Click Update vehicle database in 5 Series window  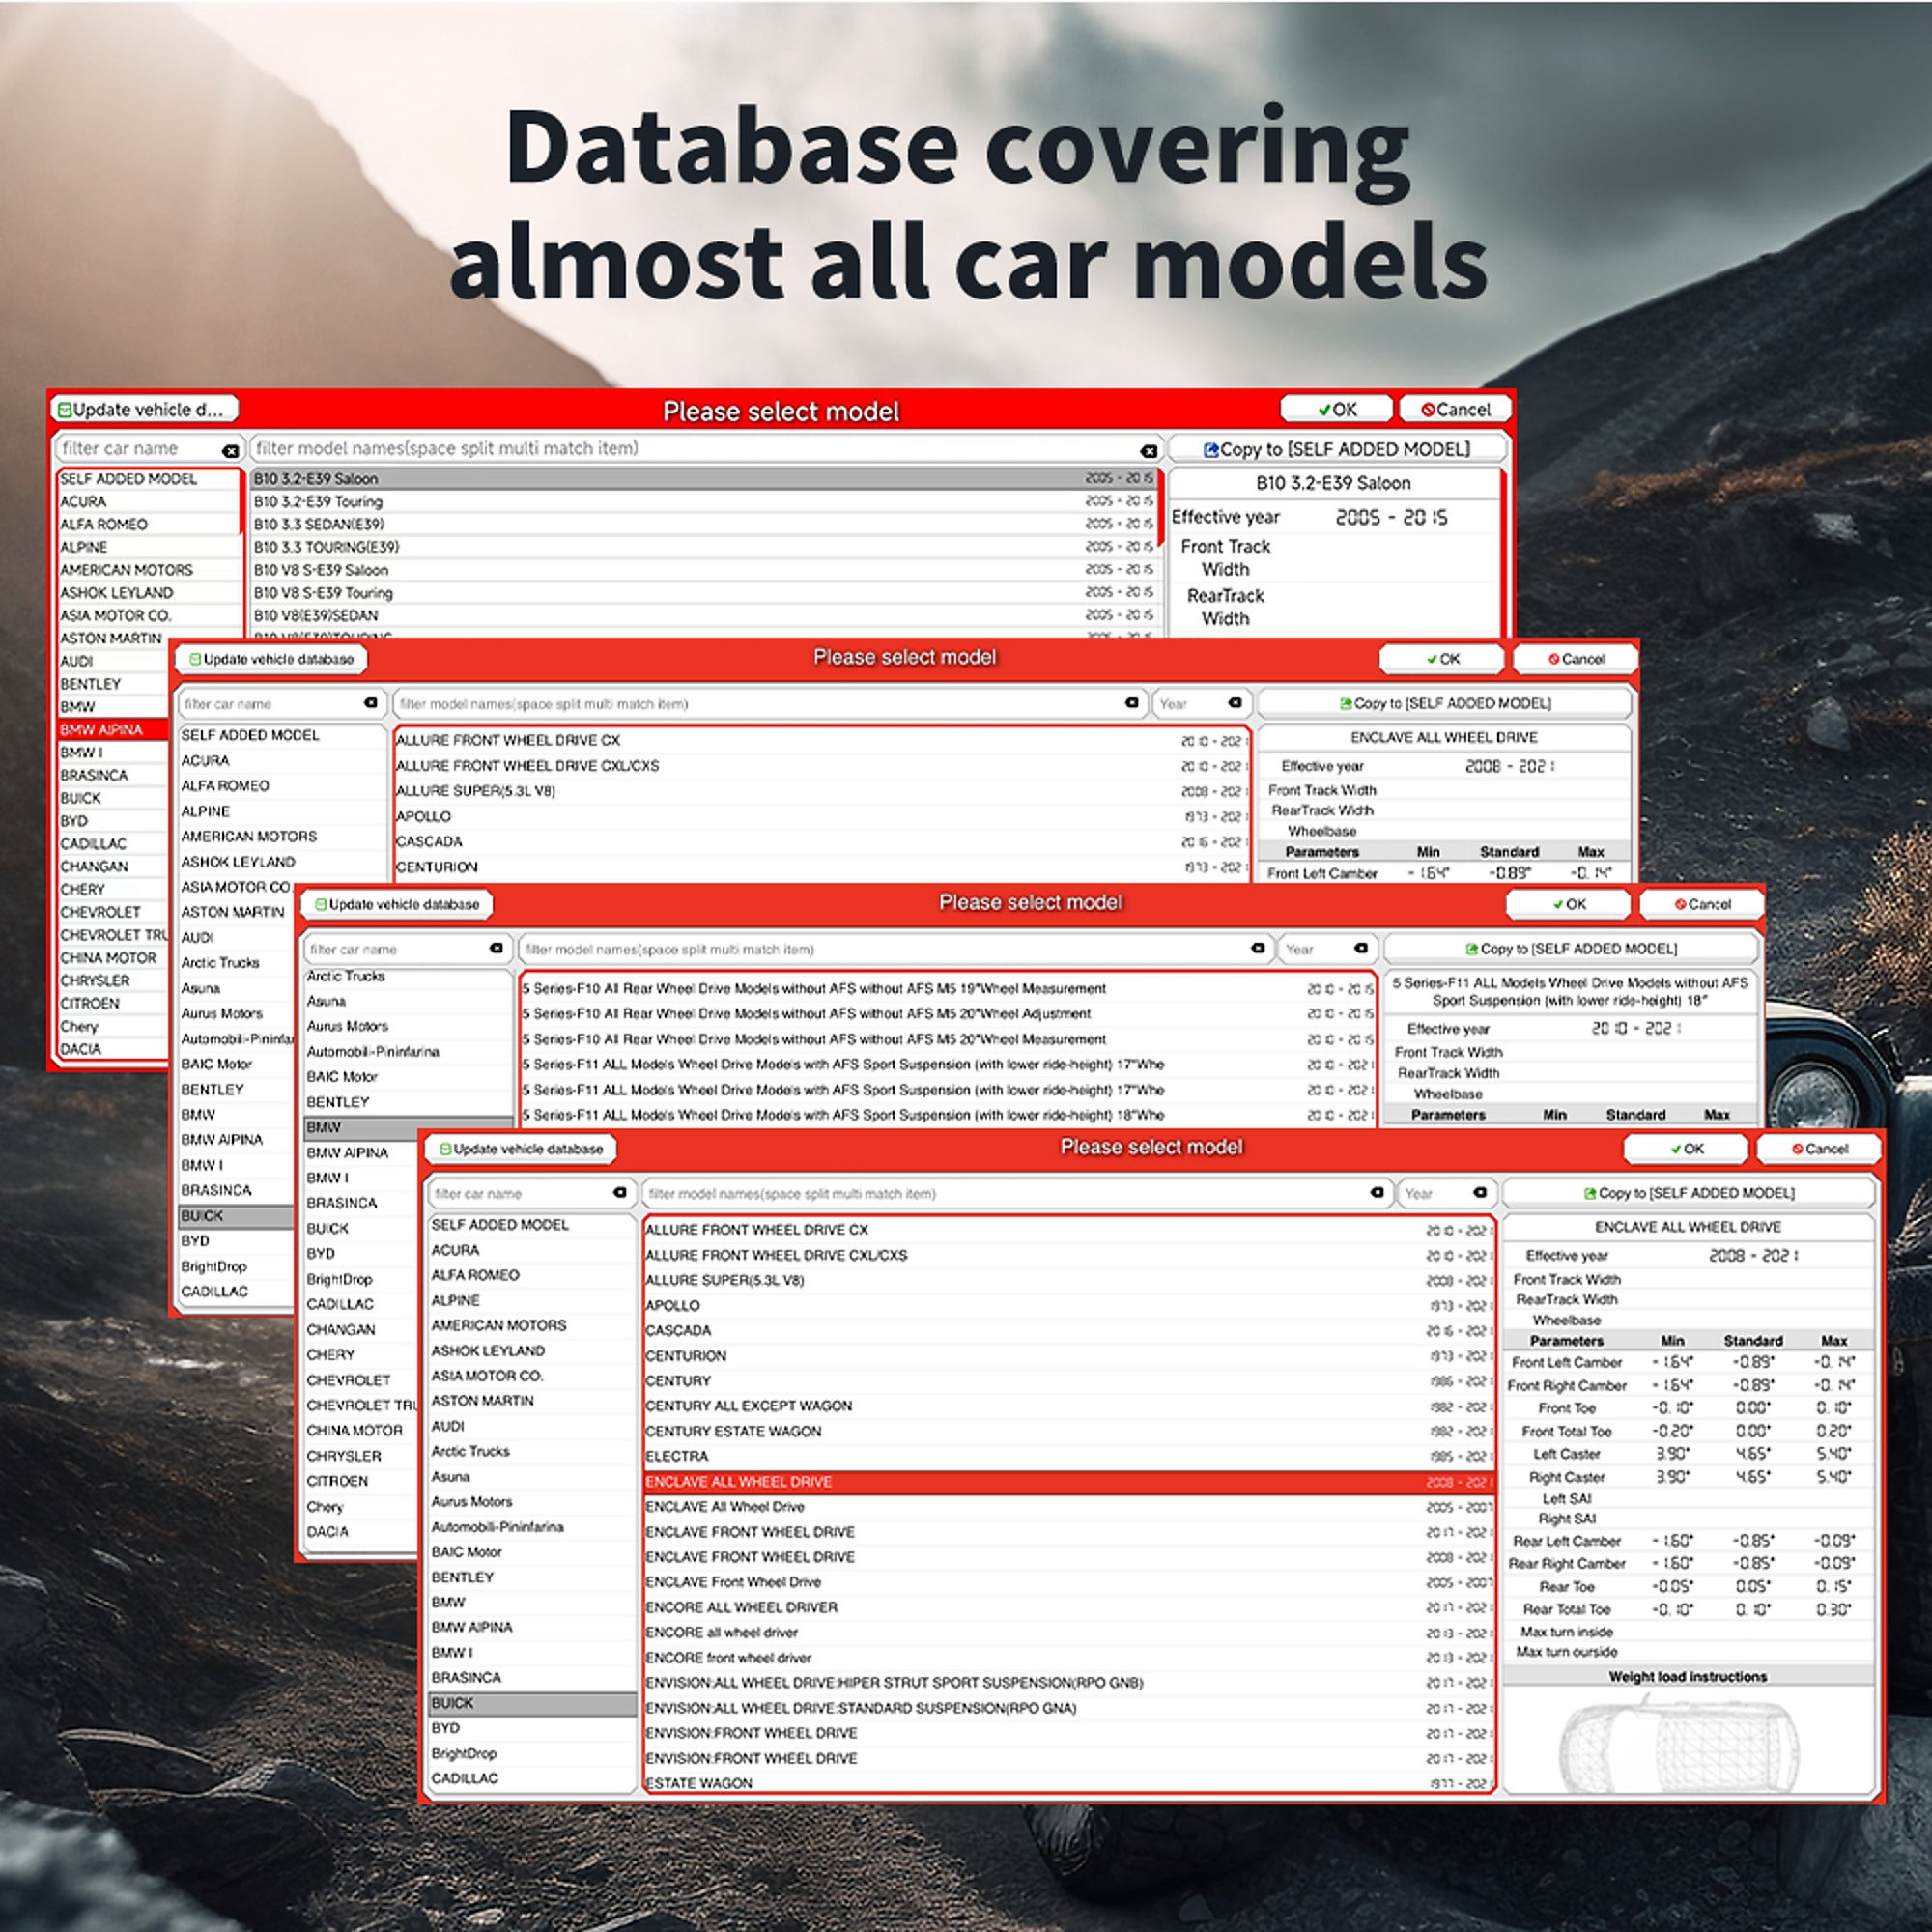[x=397, y=904]
